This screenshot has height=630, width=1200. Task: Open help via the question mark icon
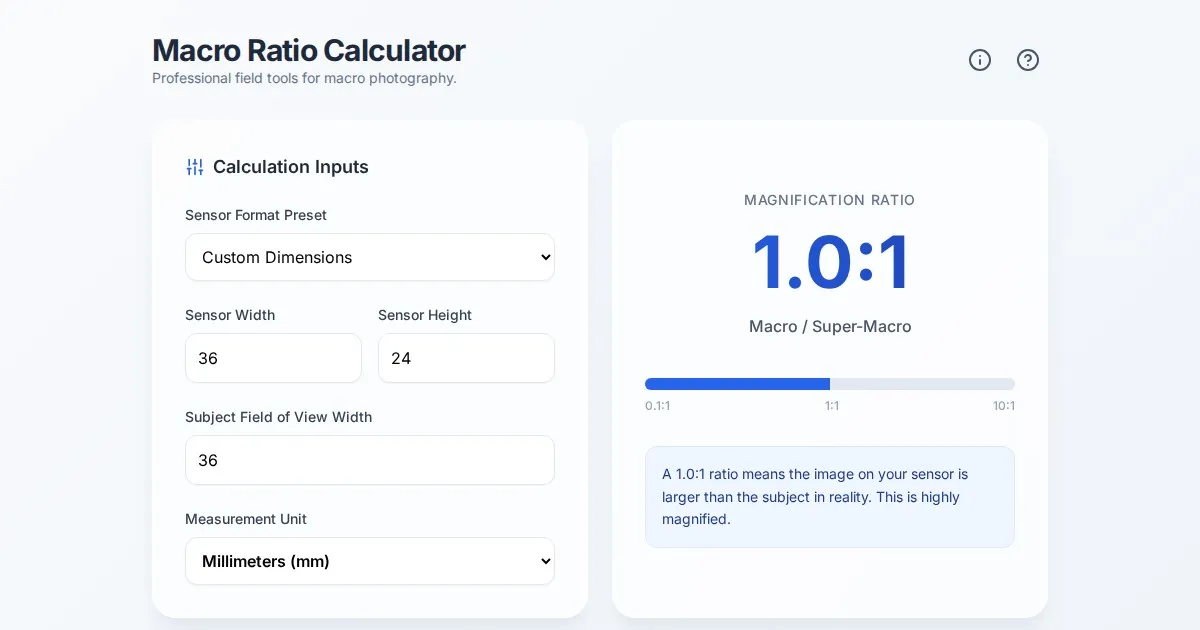click(x=1028, y=60)
